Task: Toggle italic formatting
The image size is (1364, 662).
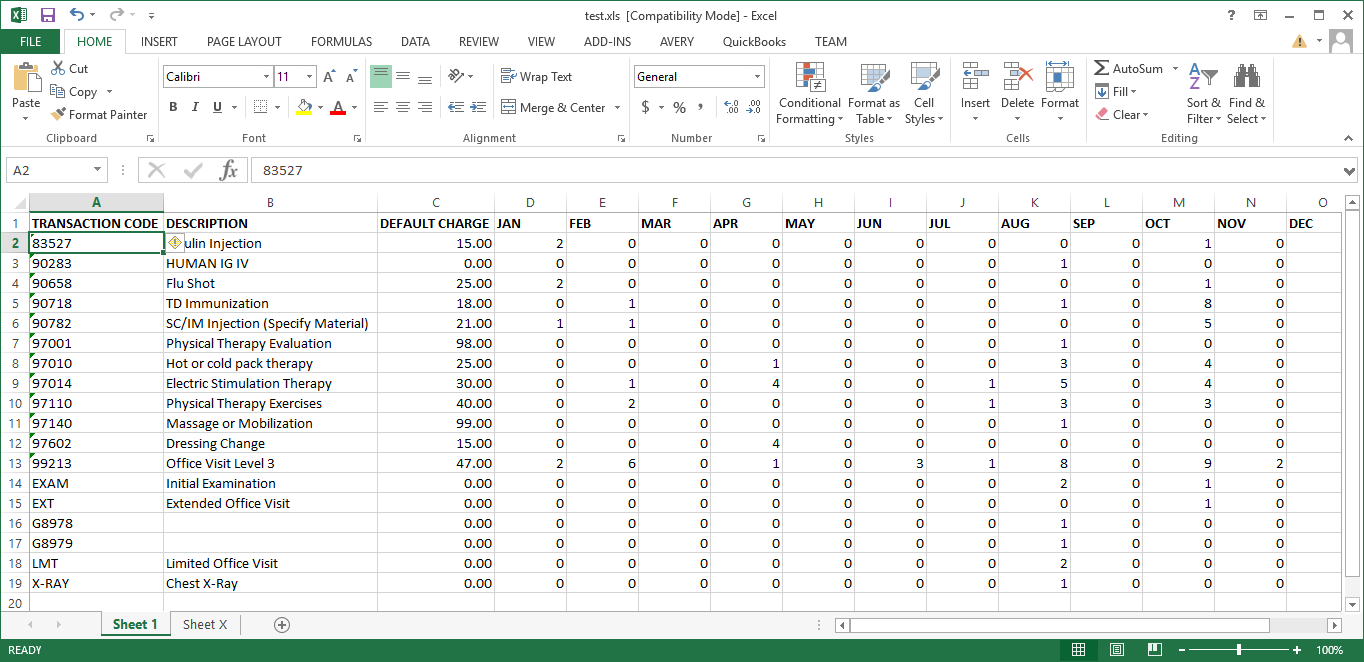Action: (x=194, y=107)
